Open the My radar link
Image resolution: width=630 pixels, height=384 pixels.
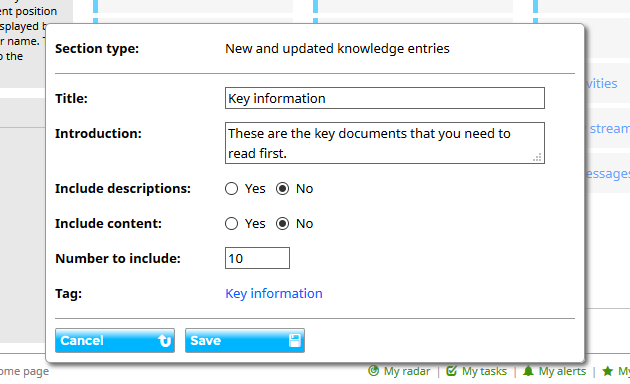(407, 371)
